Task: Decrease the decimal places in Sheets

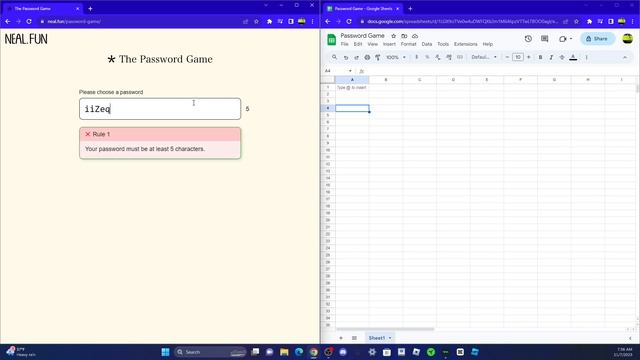Action: coord(438,57)
